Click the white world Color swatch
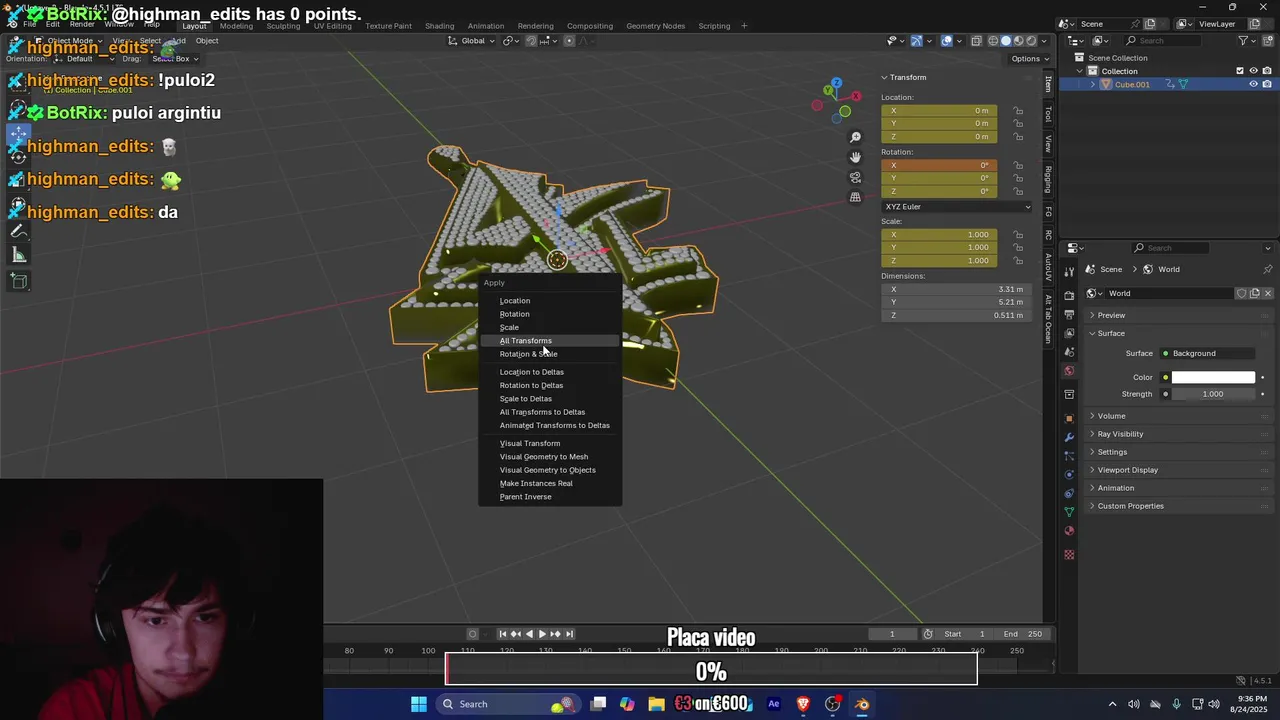Viewport: 1280px width, 720px height. coord(1213,377)
